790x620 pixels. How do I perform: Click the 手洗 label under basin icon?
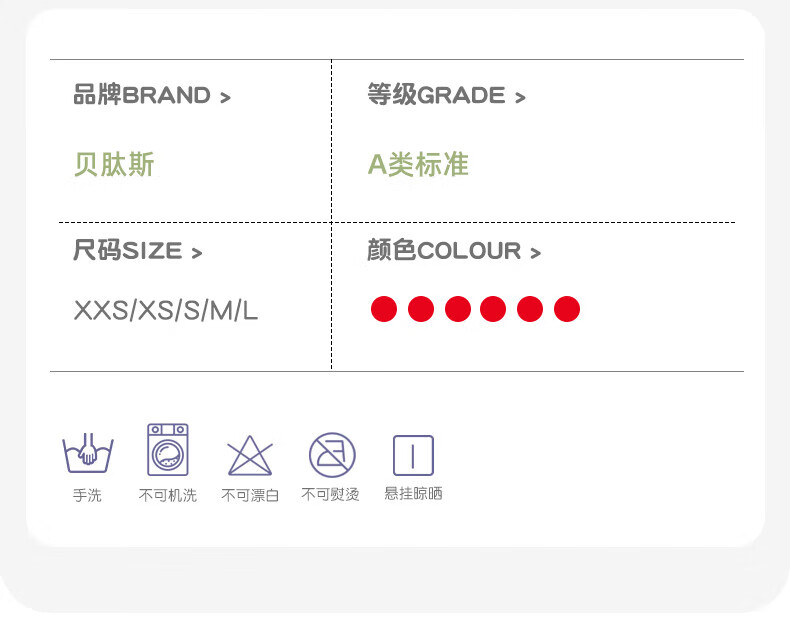click(x=87, y=495)
